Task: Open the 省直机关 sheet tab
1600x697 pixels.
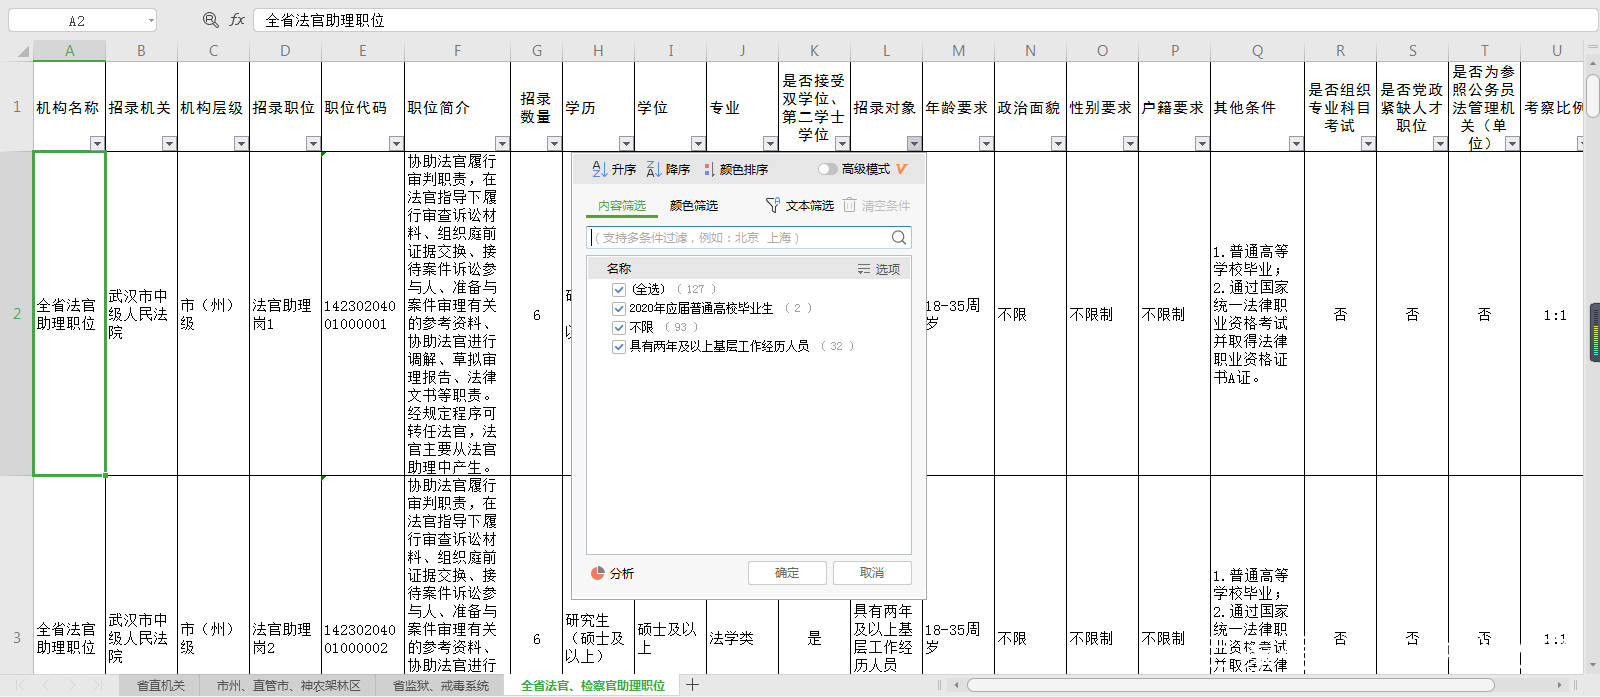Action: 161,685
